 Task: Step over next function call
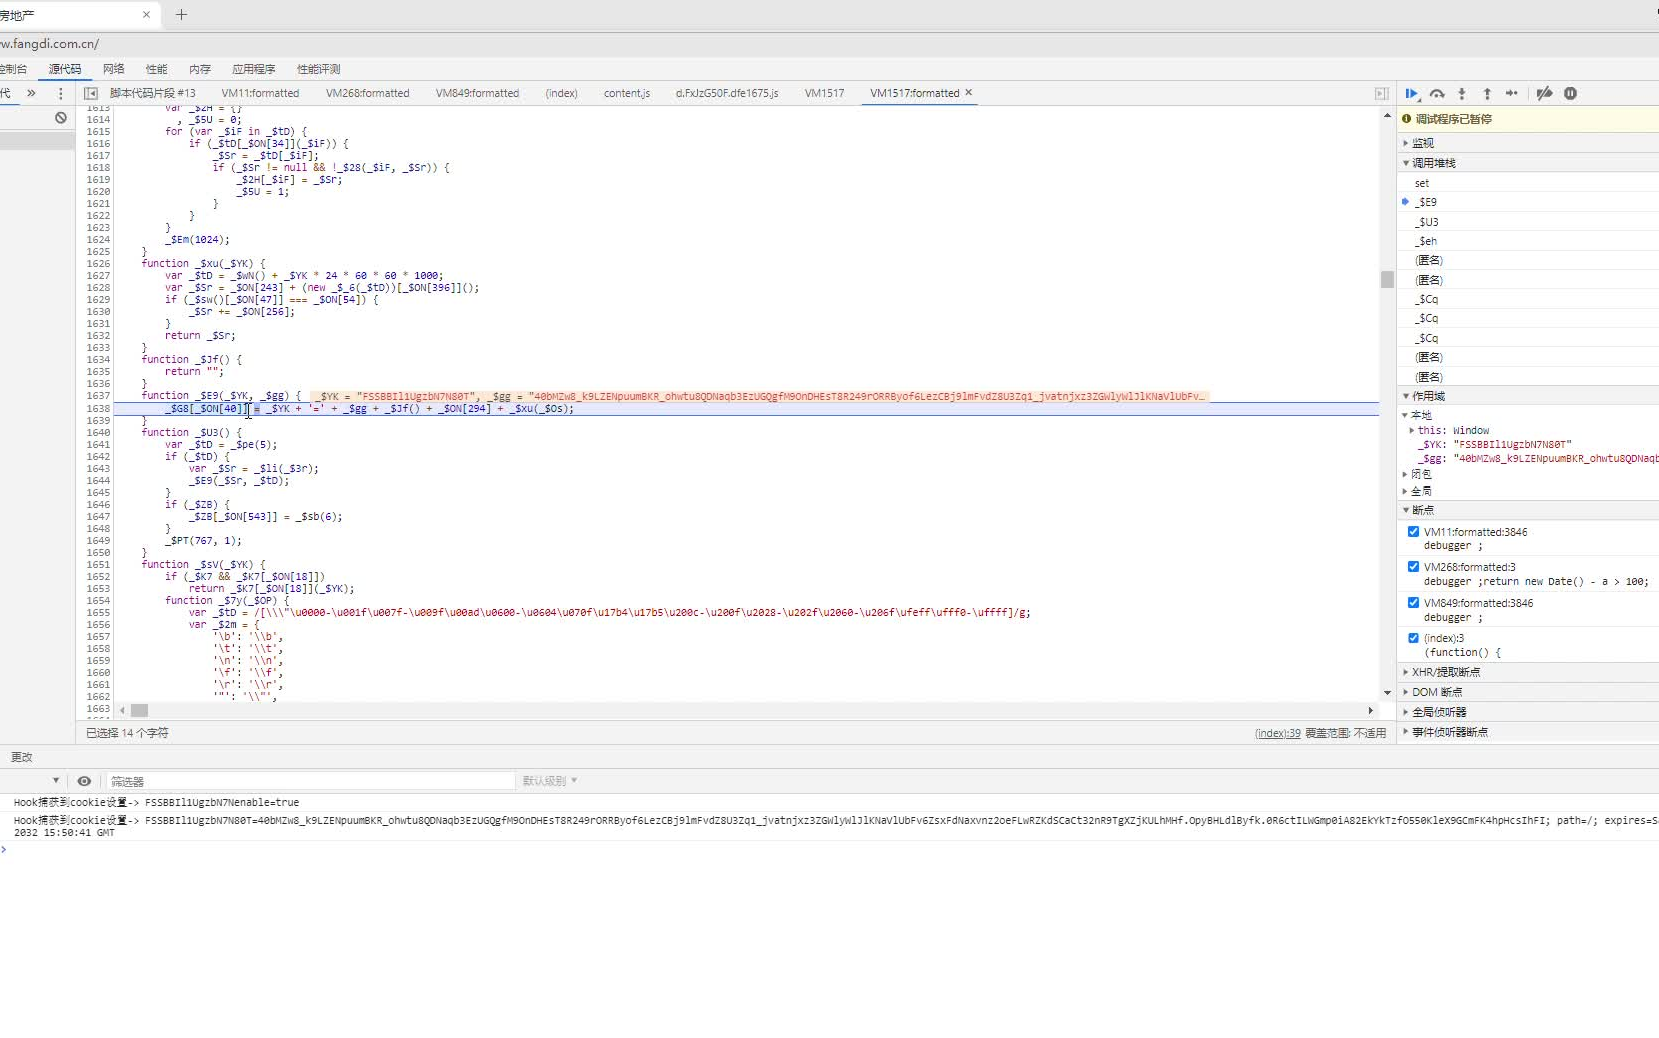(x=1437, y=93)
